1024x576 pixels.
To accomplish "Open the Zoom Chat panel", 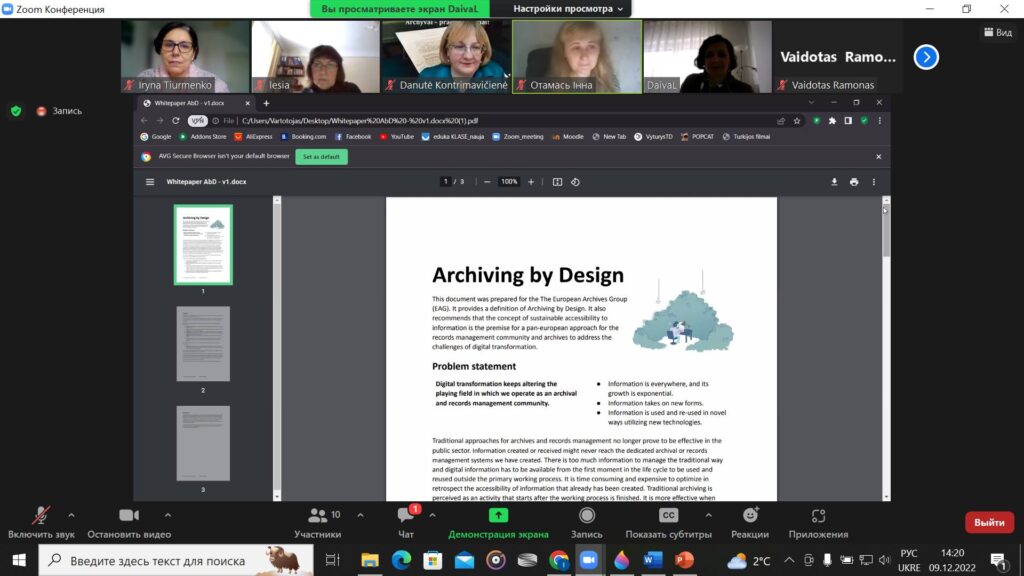I will click(x=406, y=516).
